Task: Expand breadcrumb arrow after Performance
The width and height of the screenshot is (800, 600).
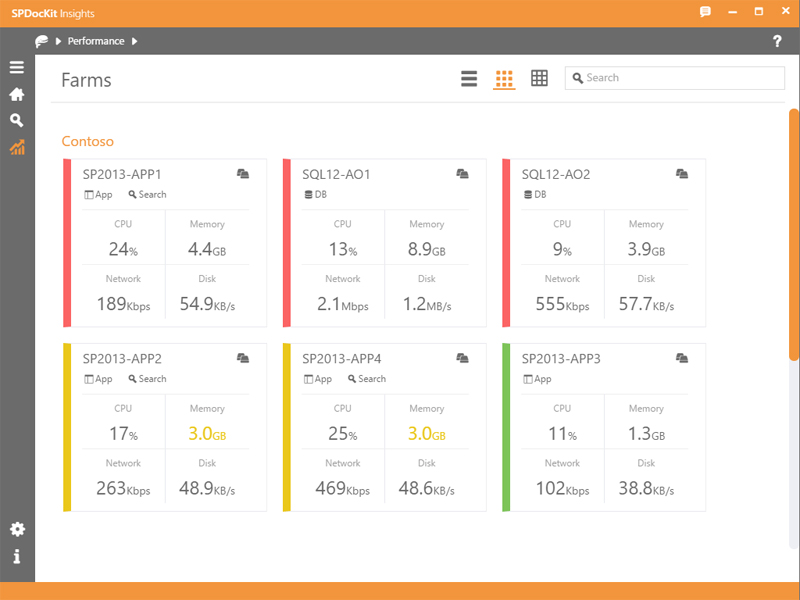Action: [x=135, y=41]
